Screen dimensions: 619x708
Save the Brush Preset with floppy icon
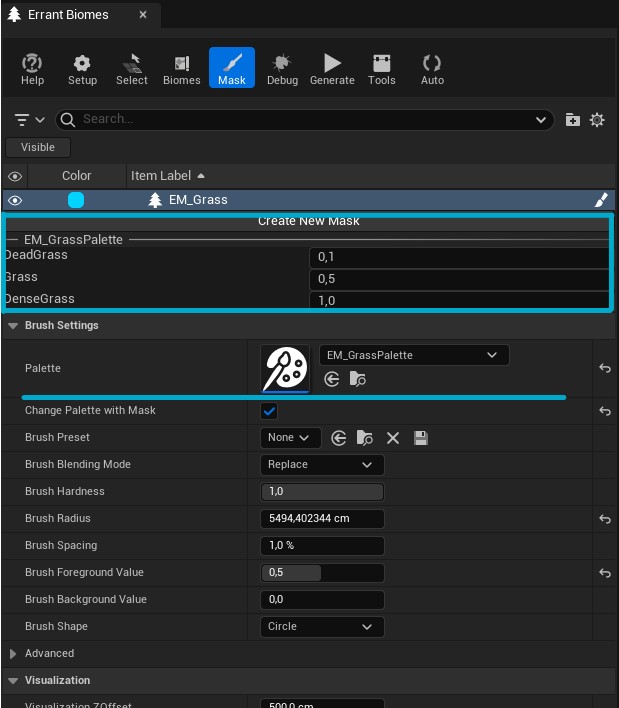pyautogui.click(x=421, y=438)
